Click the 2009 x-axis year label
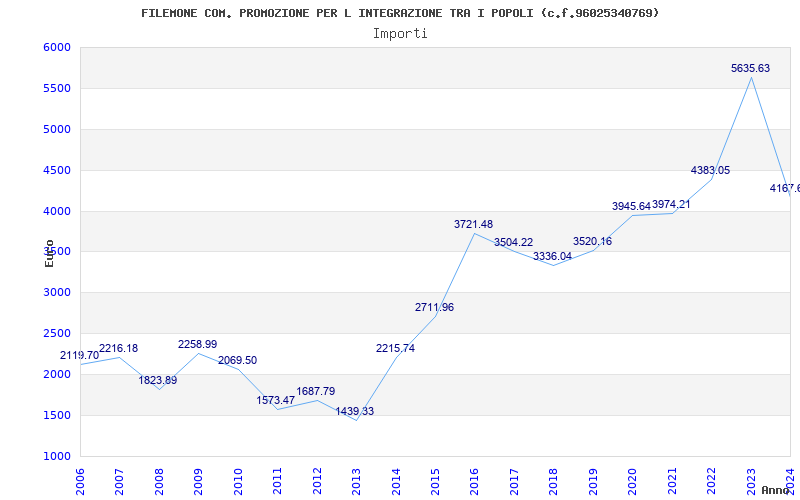 [198, 481]
